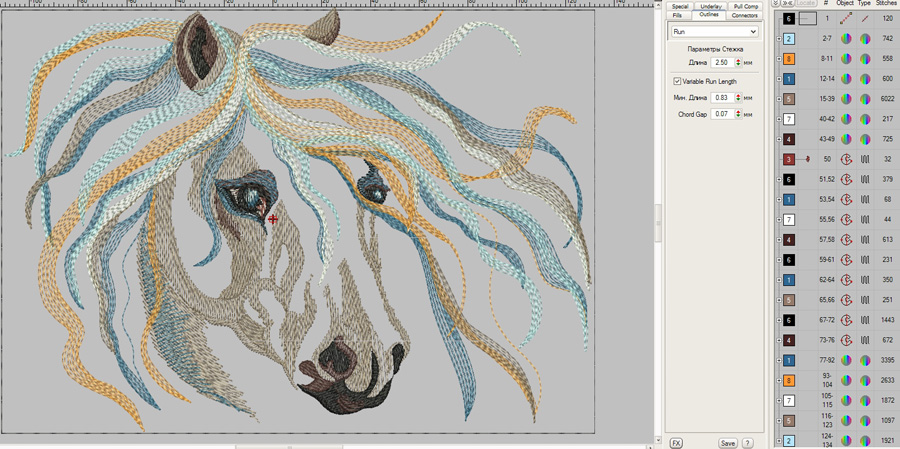Expand the color 8 group for objects 8-11
The height and width of the screenshot is (449, 900).
tap(779, 59)
